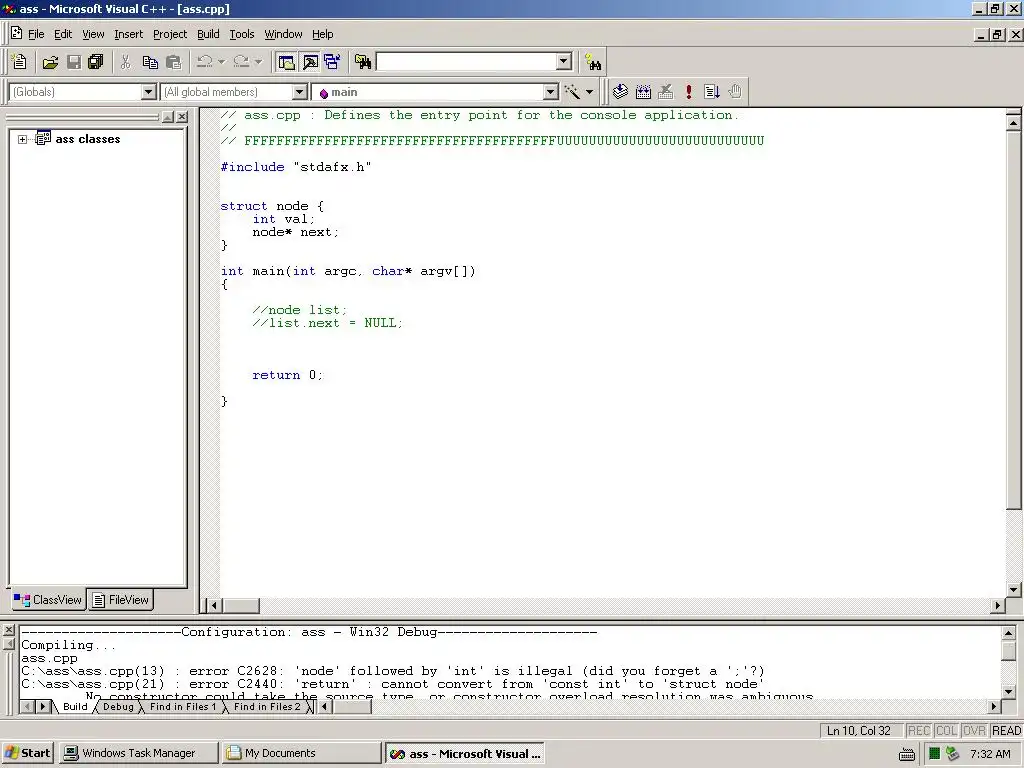Open the WizardBar actions dropdown arrow
This screenshot has height=768, width=1024.
(590, 92)
